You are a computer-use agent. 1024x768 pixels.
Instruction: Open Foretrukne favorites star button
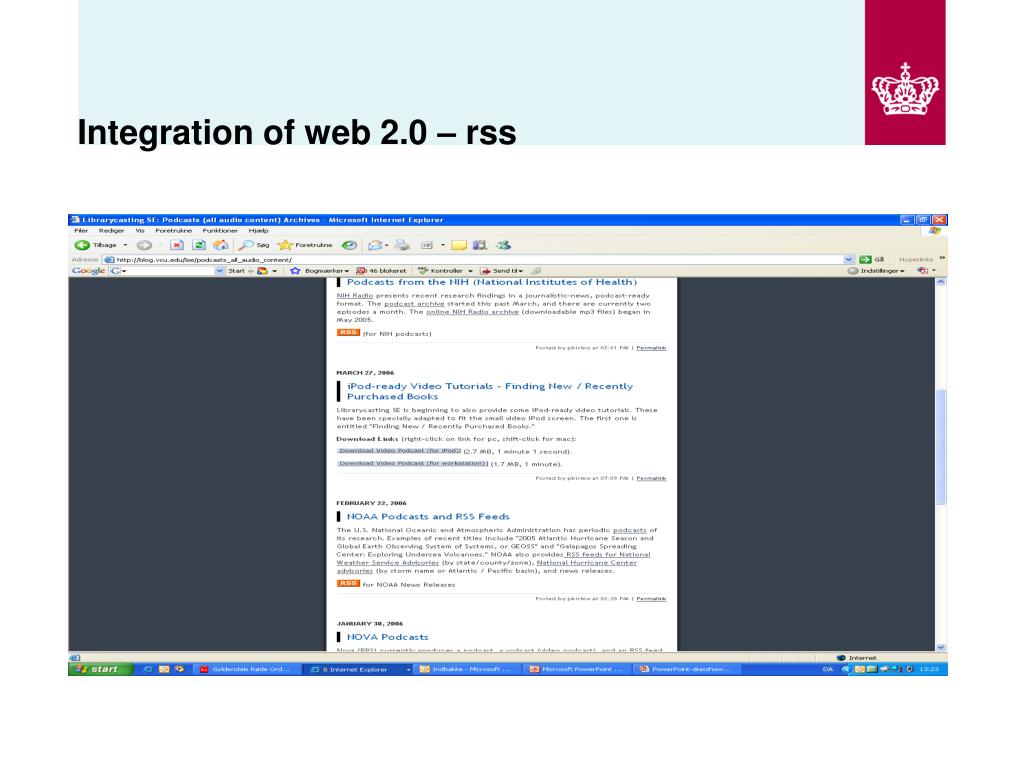point(305,246)
